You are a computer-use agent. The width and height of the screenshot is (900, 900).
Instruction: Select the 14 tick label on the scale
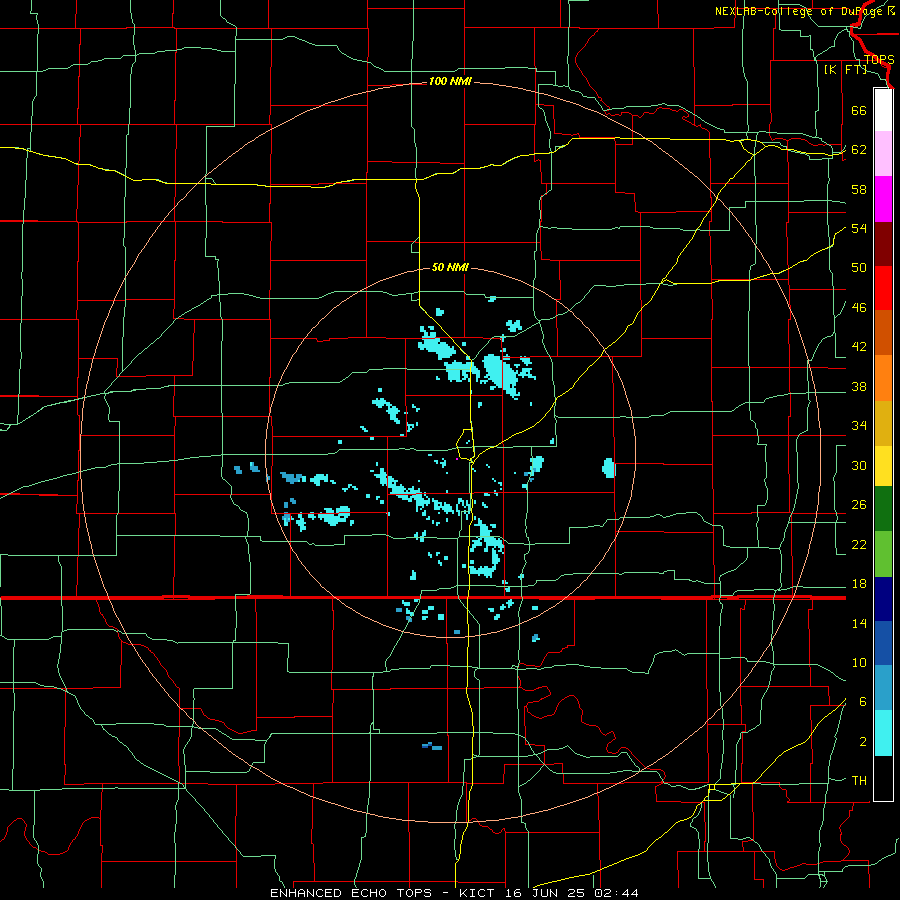click(859, 623)
